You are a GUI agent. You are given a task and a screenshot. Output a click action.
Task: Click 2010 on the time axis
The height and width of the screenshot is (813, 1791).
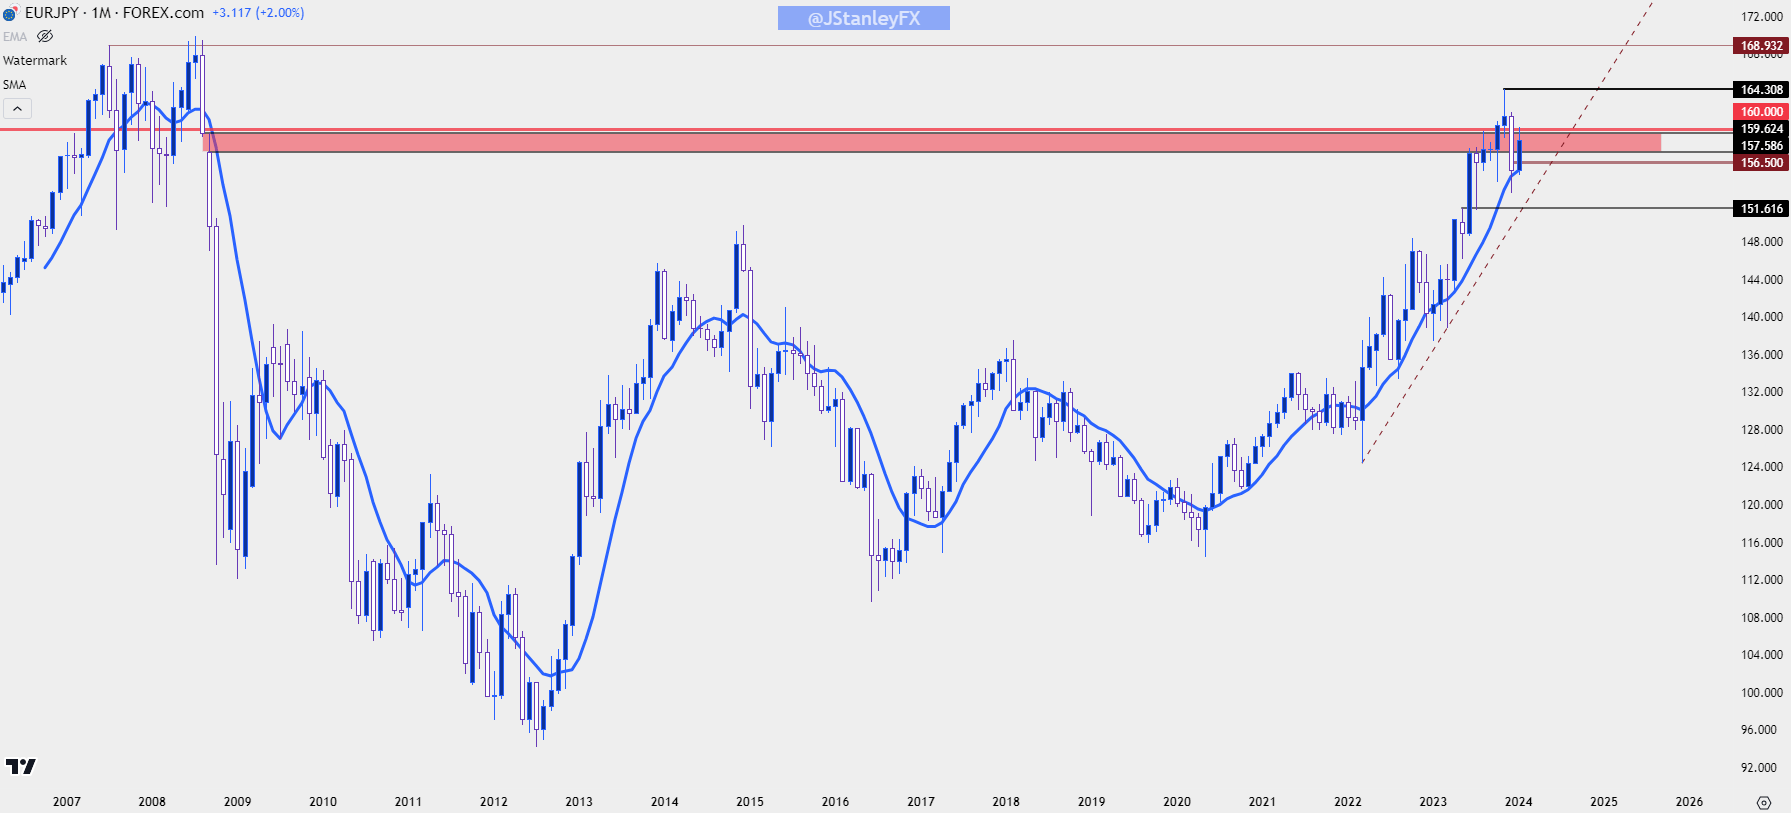coord(323,802)
